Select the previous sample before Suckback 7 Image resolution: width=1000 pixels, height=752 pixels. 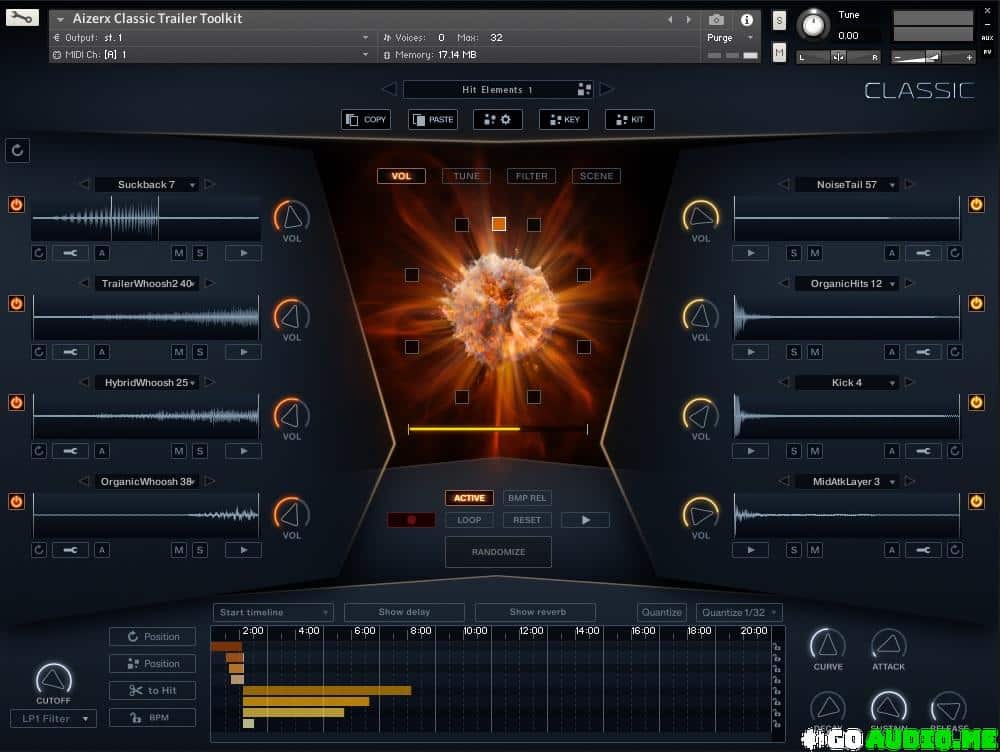click(x=84, y=184)
